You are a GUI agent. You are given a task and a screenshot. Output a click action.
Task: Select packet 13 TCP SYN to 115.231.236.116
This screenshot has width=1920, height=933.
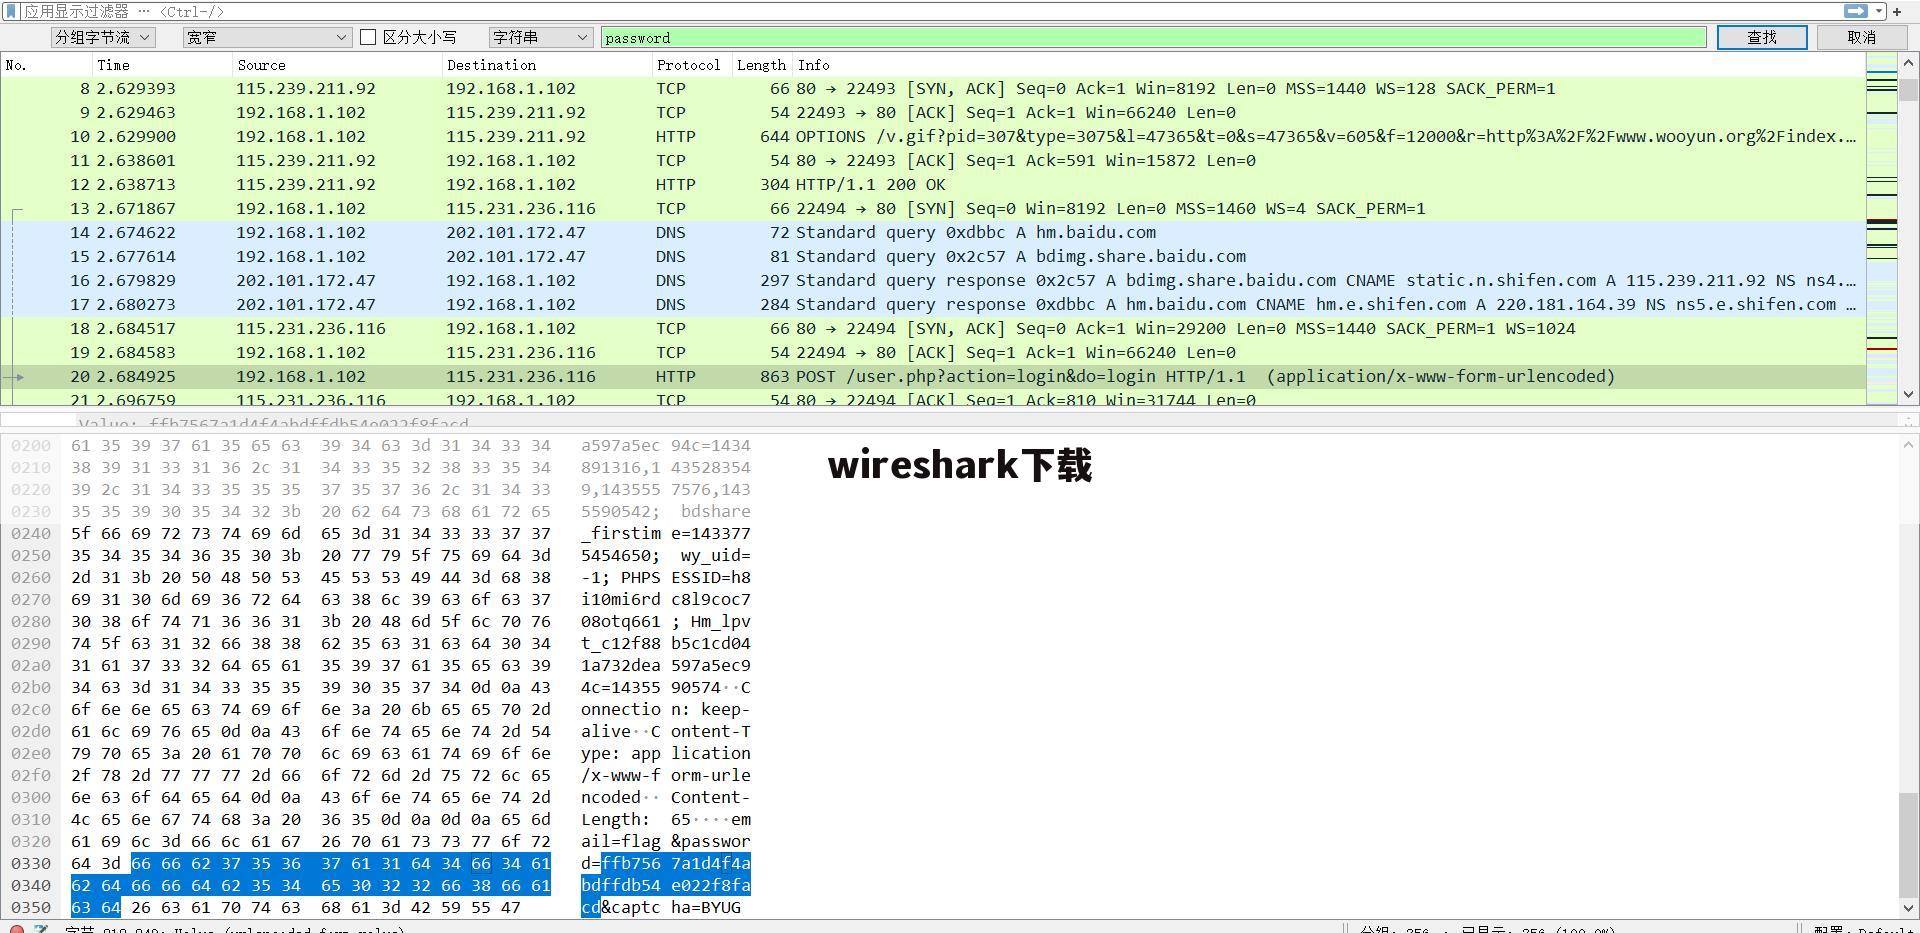tap(933, 208)
